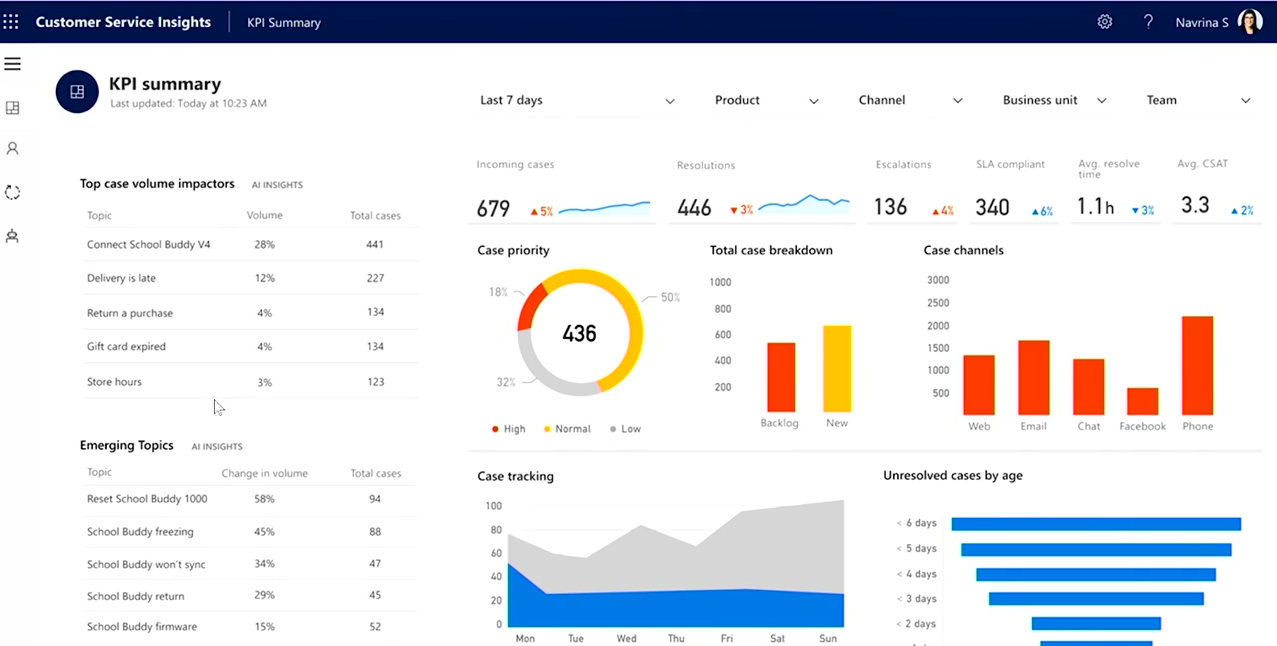This screenshot has width=1277, height=646.
Task: Click the dashed circular arrow sidebar icon
Action: click(x=12, y=192)
